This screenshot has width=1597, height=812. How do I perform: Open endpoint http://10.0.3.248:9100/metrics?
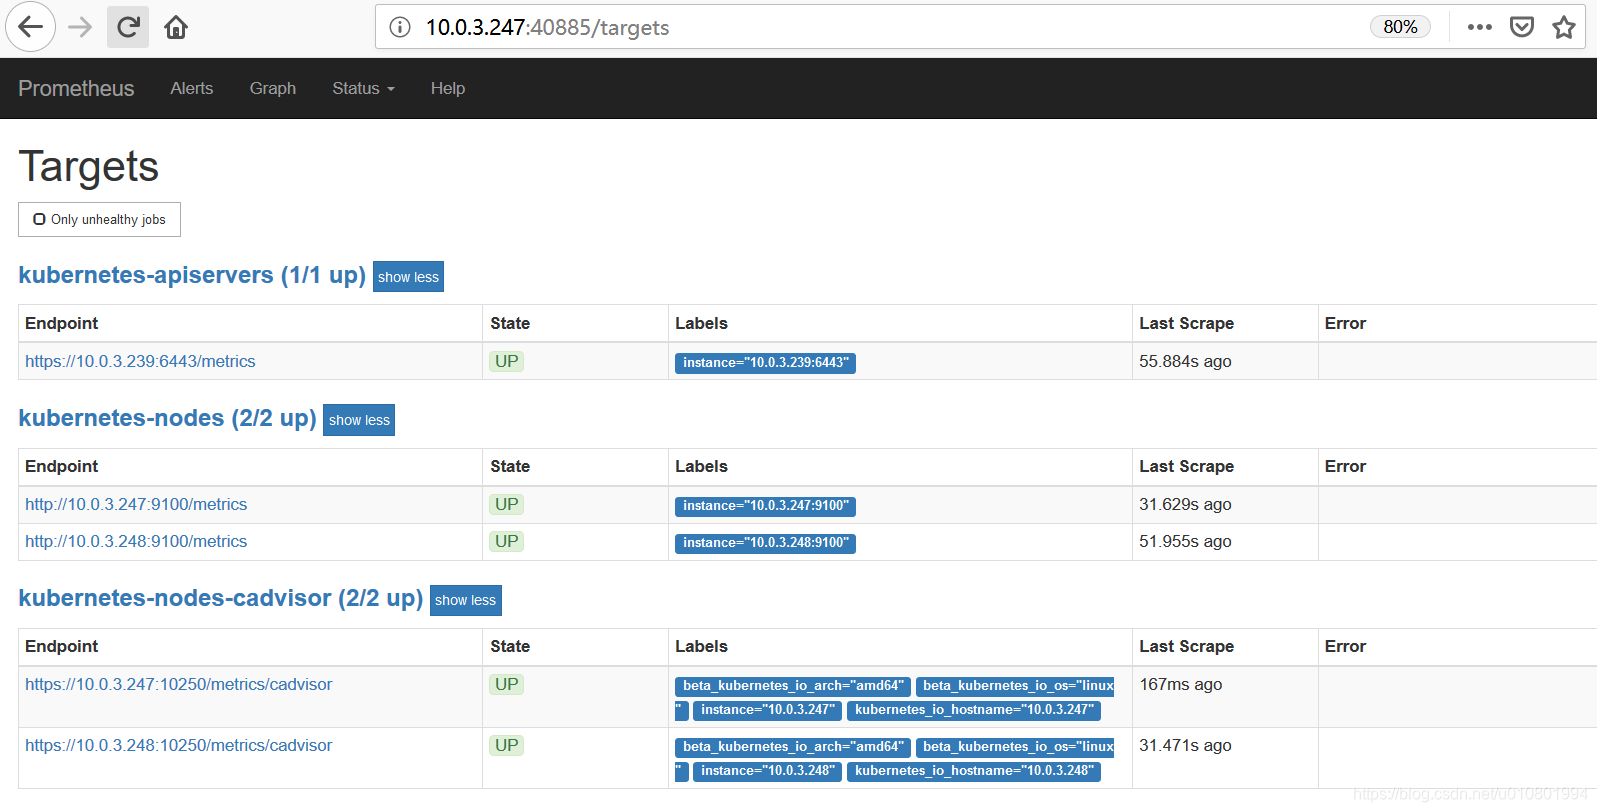136,541
